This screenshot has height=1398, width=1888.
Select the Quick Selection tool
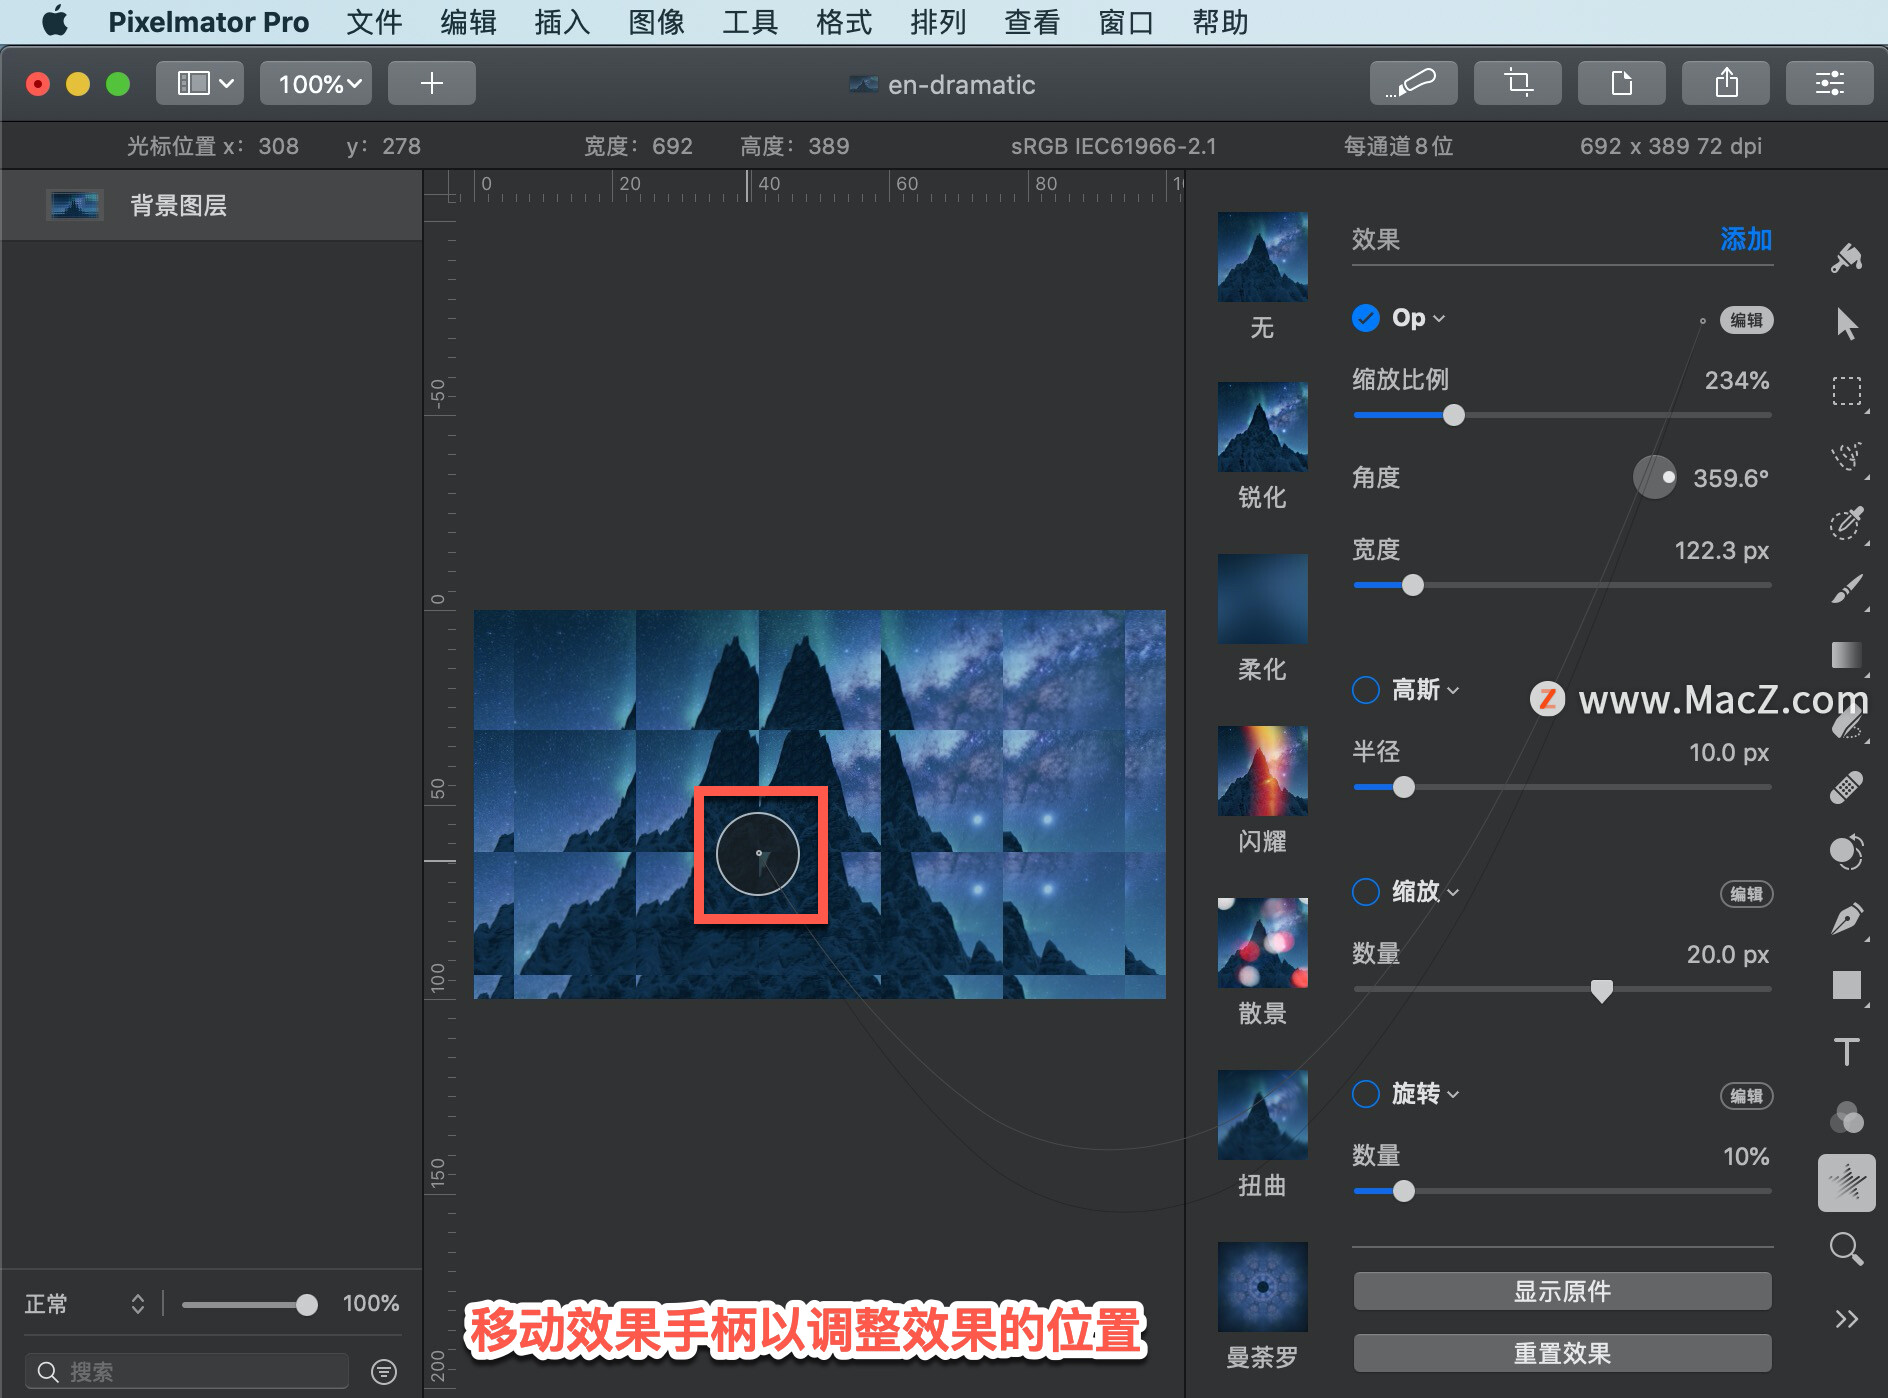[x=1846, y=457]
